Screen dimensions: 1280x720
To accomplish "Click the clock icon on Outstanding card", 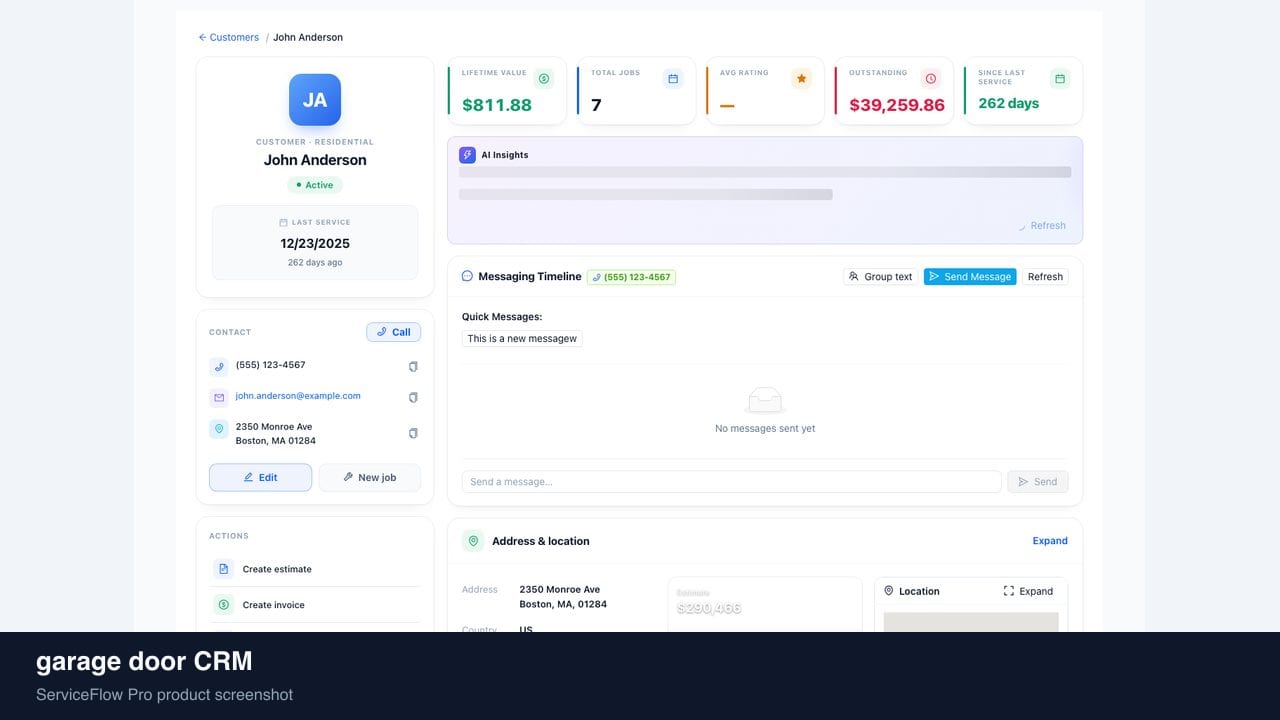I will pos(931,78).
